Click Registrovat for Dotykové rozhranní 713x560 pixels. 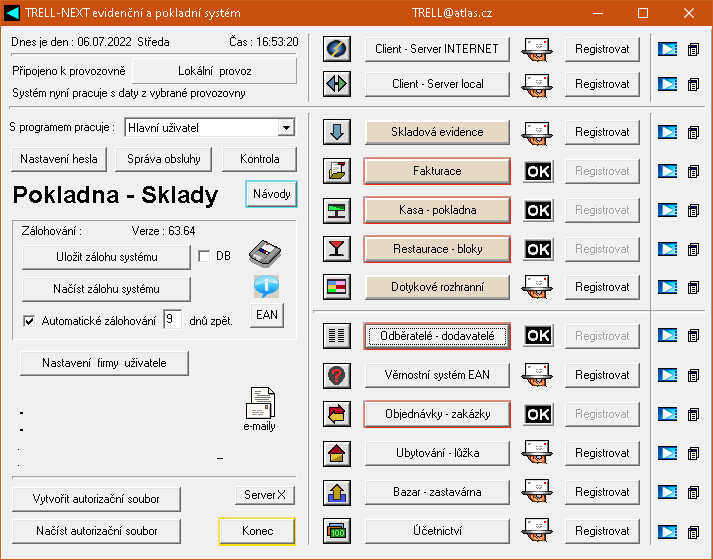coord(602,287)
